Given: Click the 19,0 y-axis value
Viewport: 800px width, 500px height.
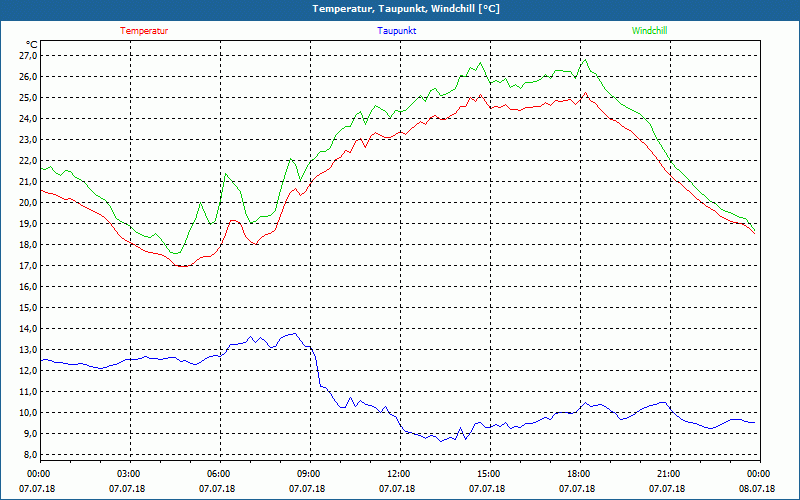Looking at the screenshot, I should coord(29,223).
